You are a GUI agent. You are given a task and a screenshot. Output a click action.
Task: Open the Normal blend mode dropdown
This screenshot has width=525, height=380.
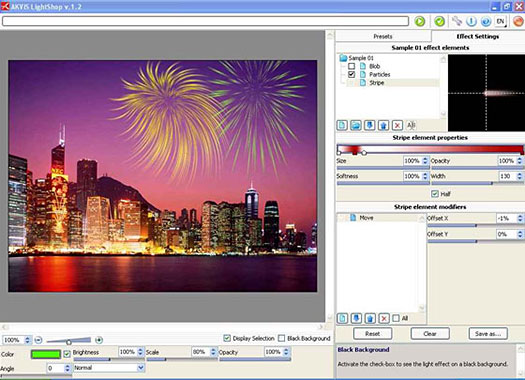(109, 368)
